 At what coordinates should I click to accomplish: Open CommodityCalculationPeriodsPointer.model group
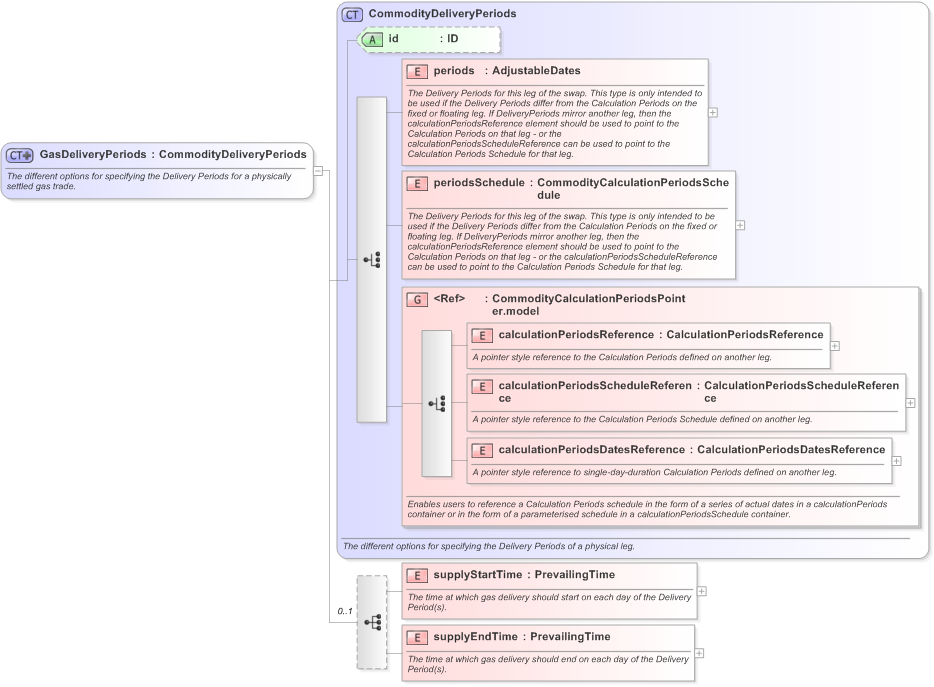[x=589, y=304]
